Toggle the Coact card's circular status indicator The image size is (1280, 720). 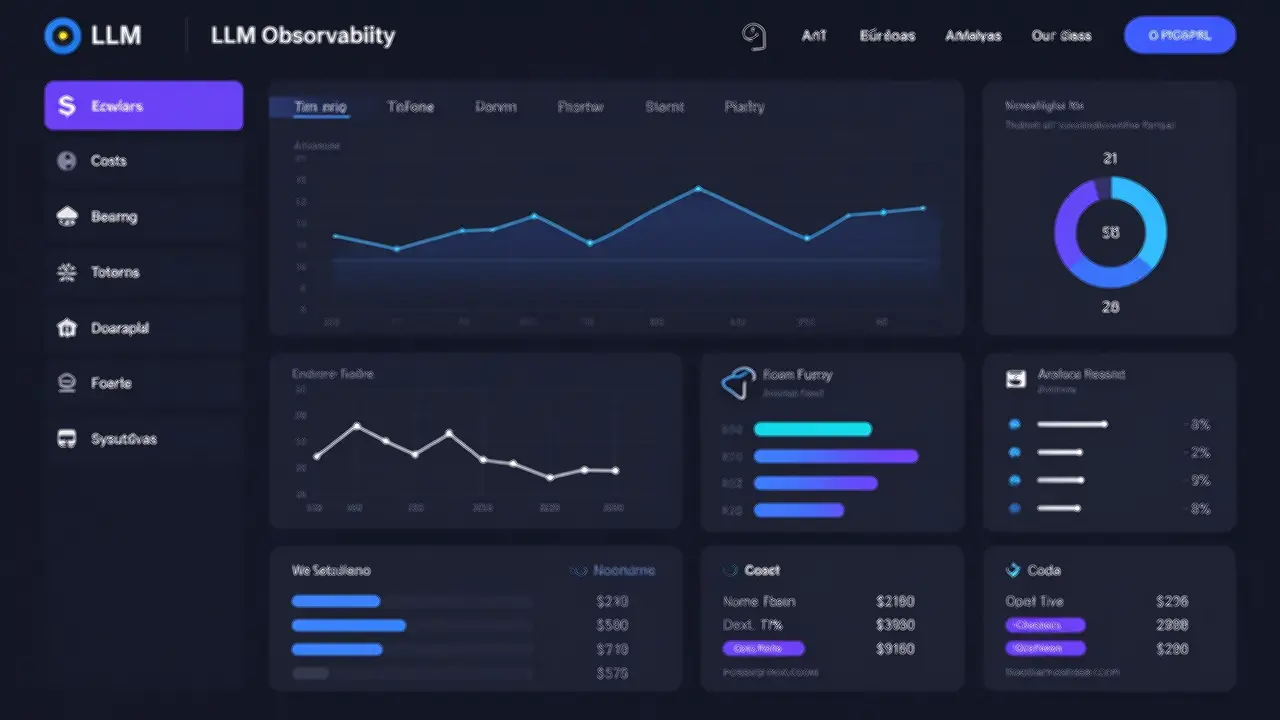coord(731,570)
